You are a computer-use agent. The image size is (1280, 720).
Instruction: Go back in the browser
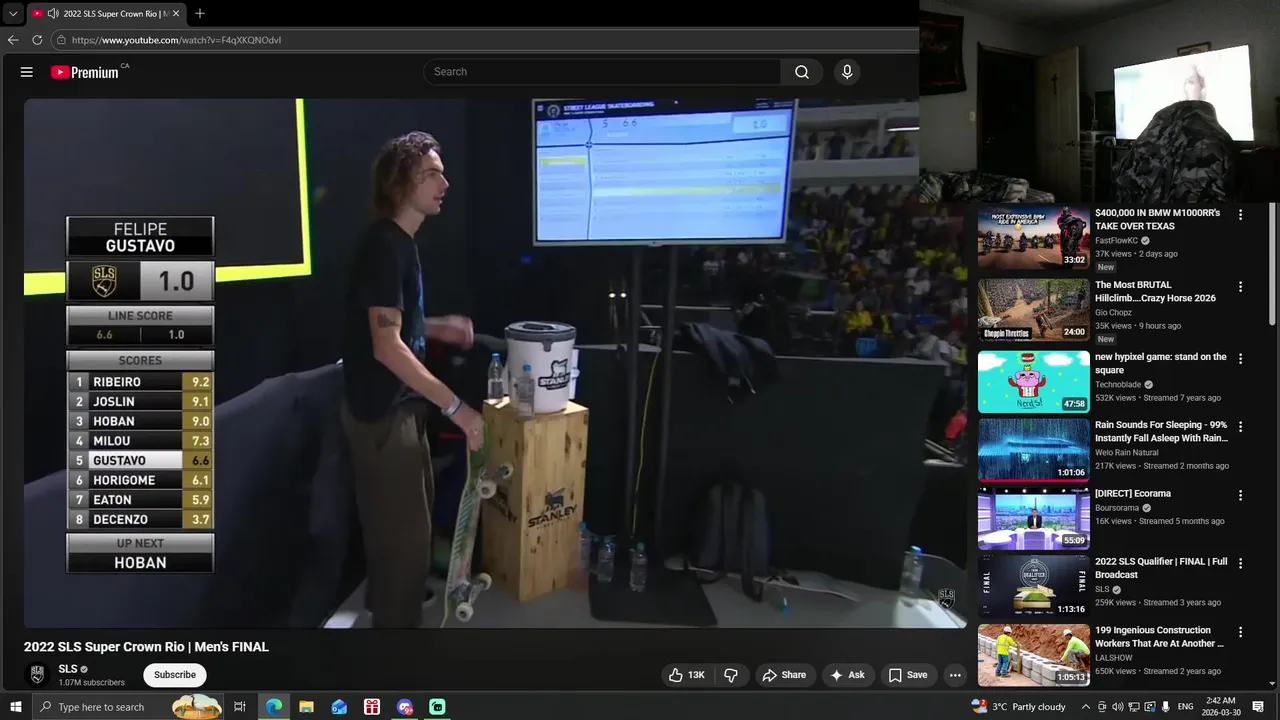(13, 40)
